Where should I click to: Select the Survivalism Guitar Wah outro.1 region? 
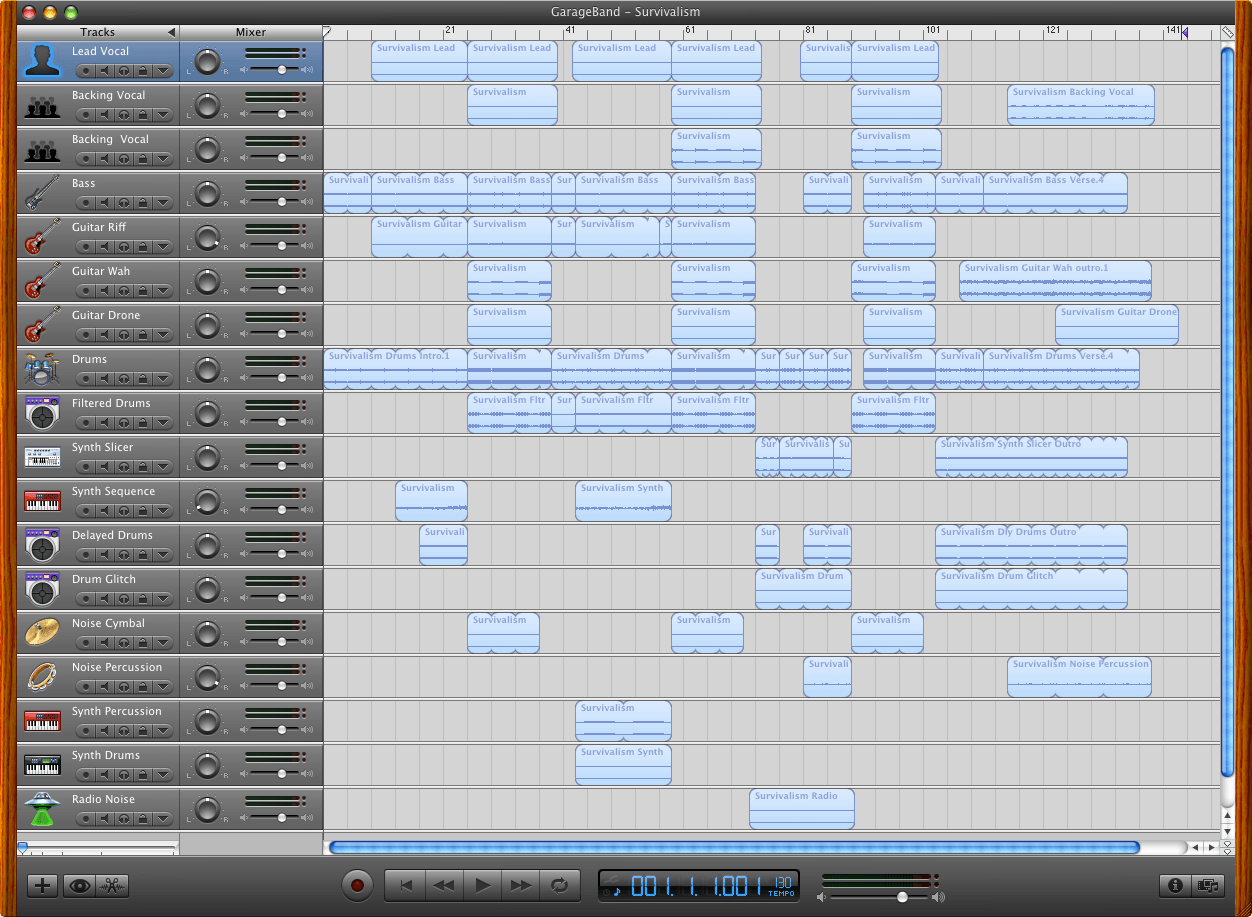click(x=1055, y=281)
